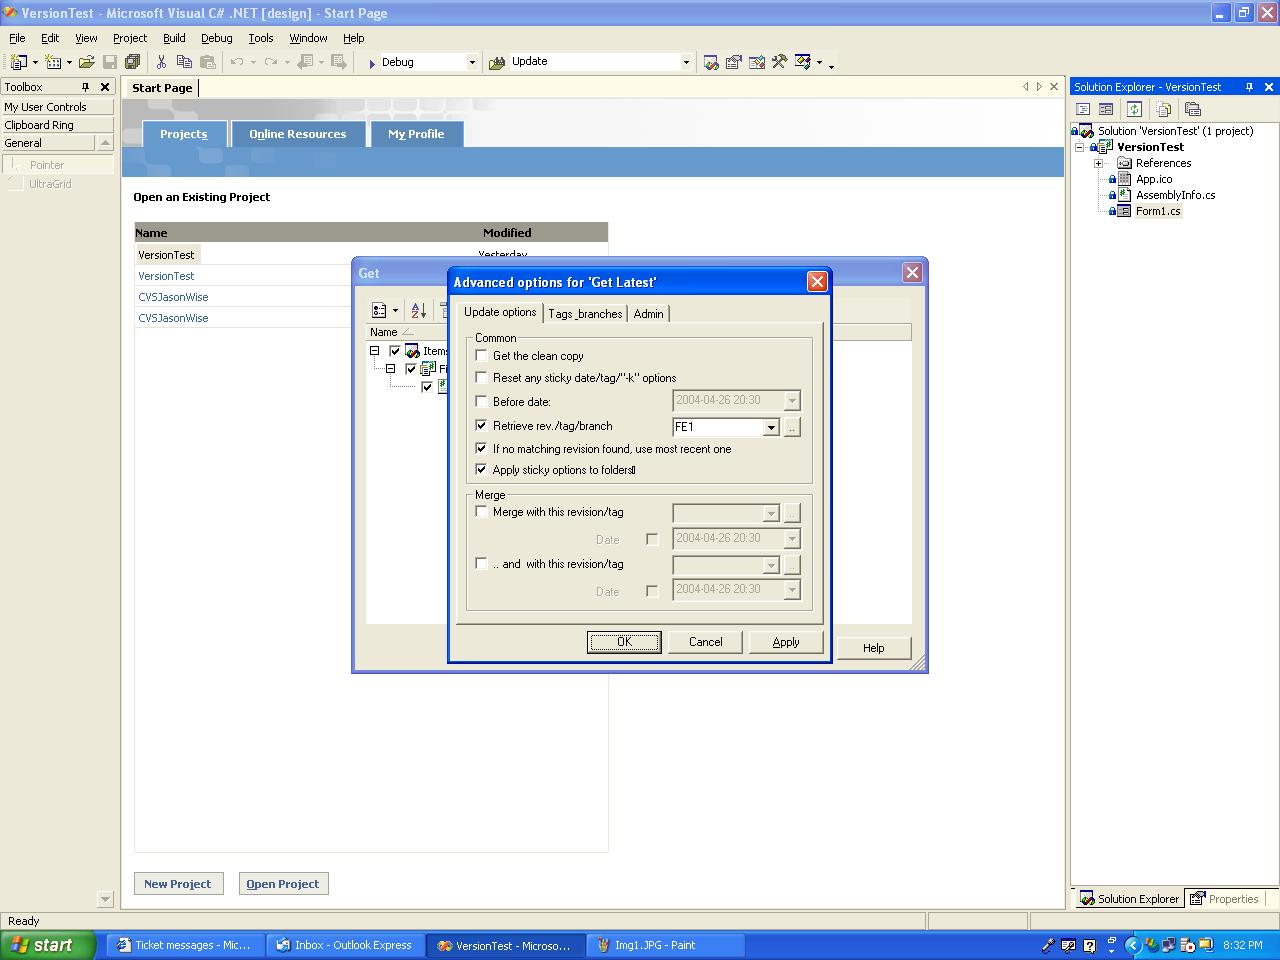Click the View Code icon in Solution Explorer
Viewport: 1280px width, 960px height.
(1083, 109)
